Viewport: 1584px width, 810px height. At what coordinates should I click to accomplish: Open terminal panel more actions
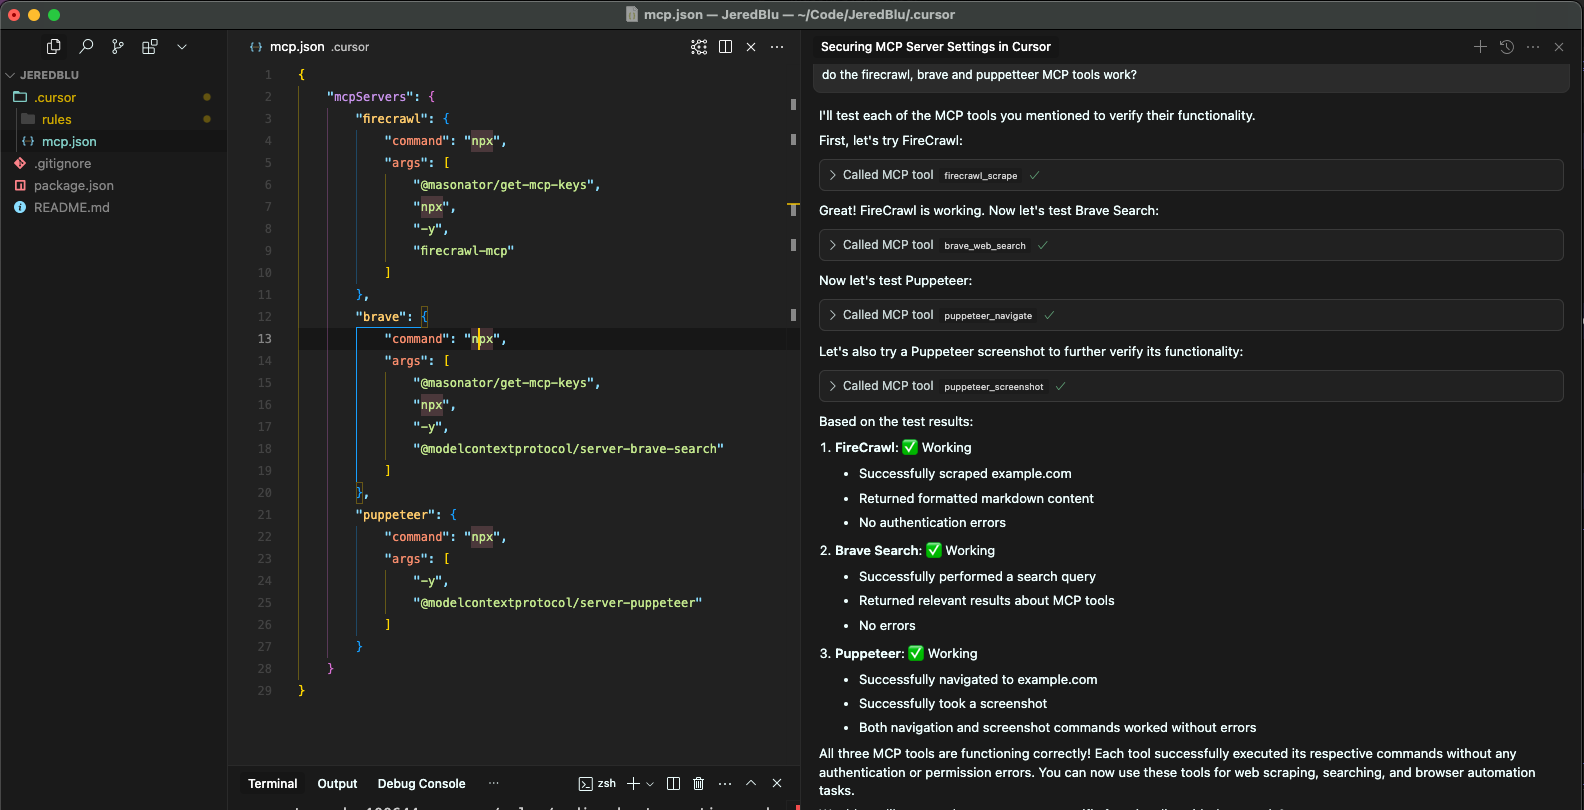point(725,784)
